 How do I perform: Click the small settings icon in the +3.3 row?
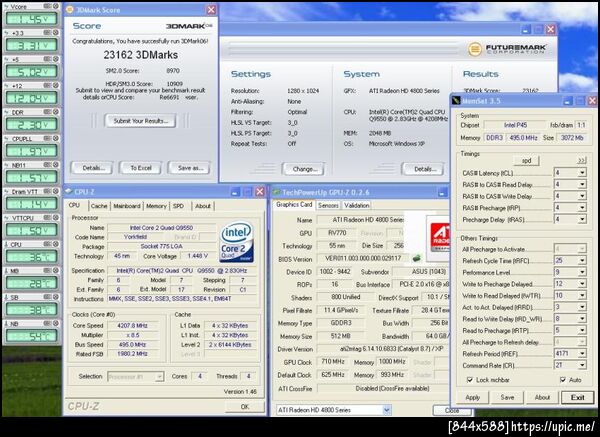47,33
